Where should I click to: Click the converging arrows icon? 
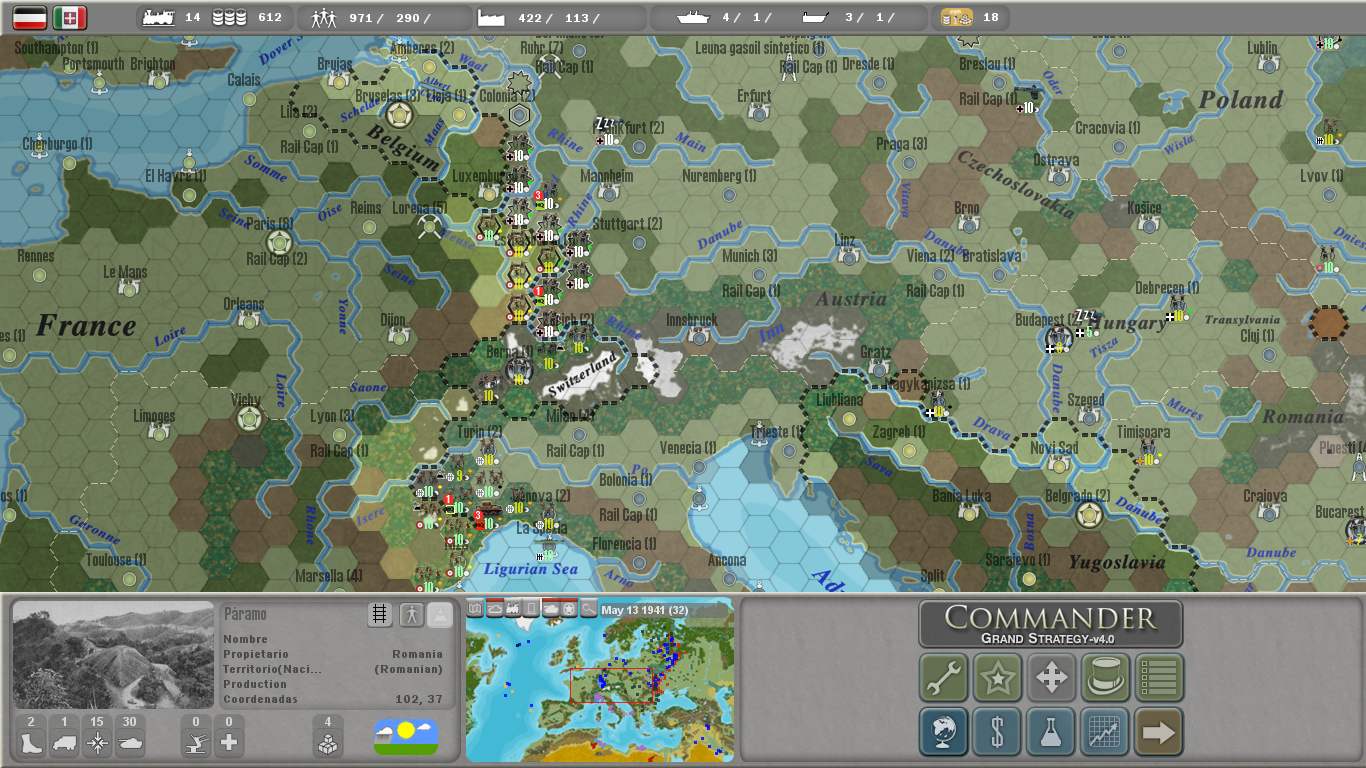[x=97, y=743]
